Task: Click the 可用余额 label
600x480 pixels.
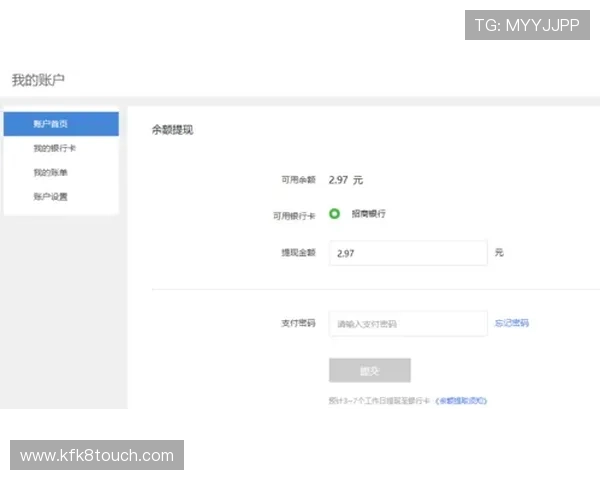Action: pos(298,180)
